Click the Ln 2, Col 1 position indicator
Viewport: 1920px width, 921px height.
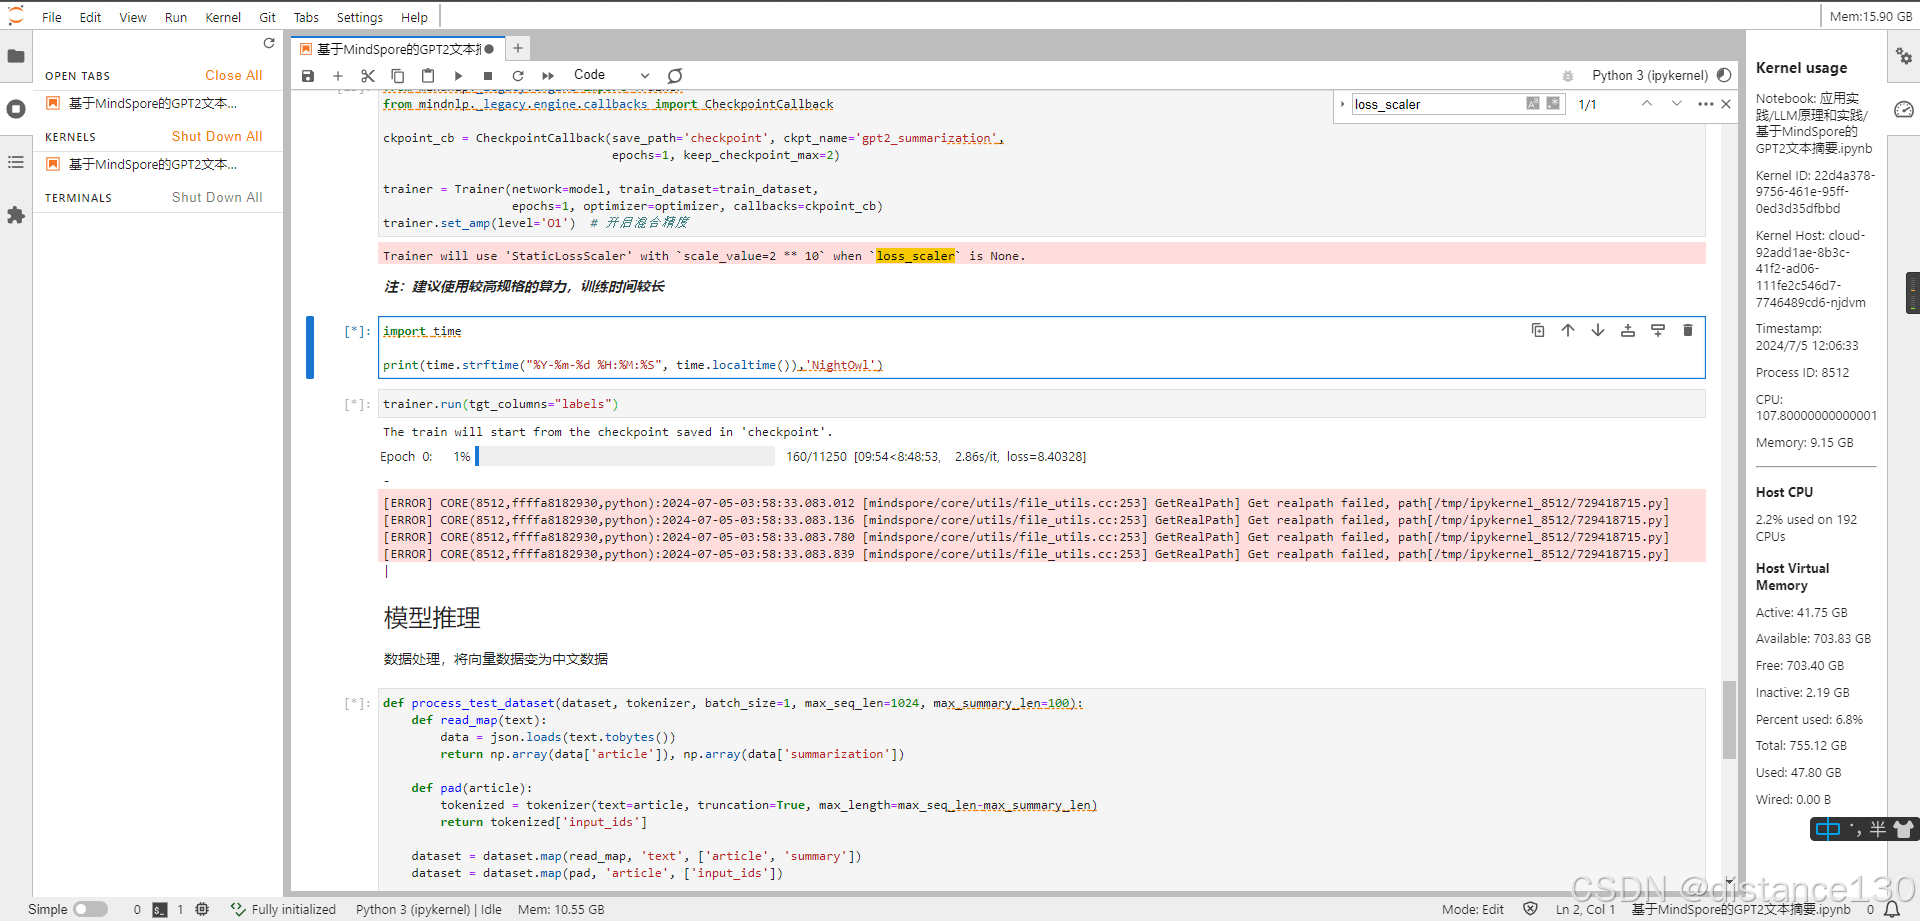tap(1585, 909)
